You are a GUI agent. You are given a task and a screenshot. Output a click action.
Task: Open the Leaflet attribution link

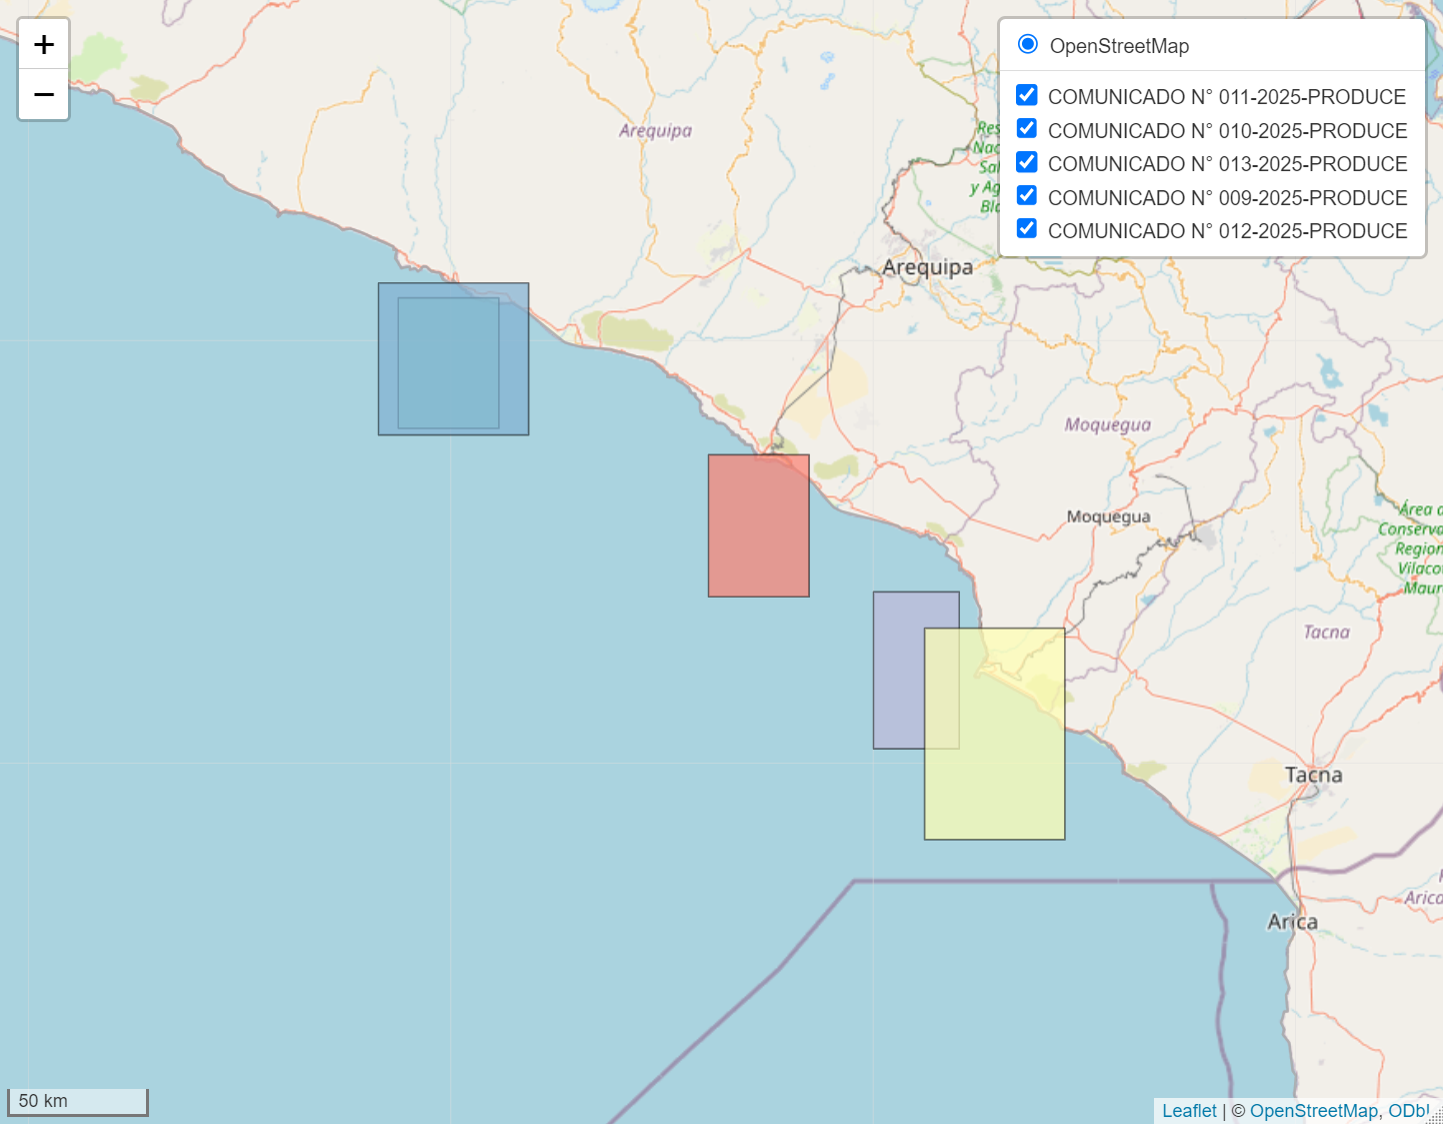pos(1189,1110)
